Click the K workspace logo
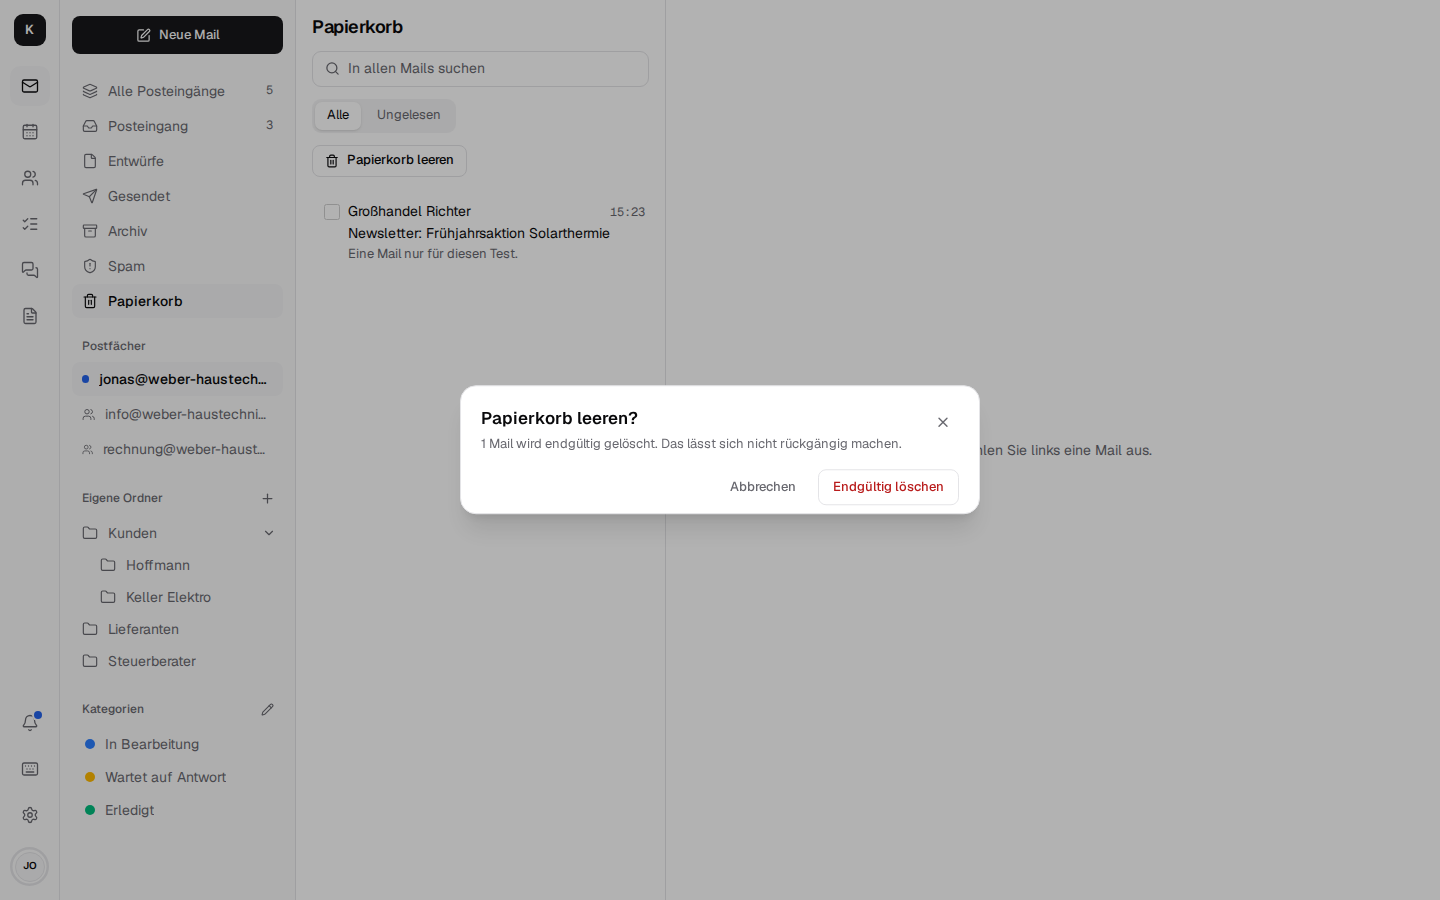Image resolution: width=1440 pixels, height=900 pixels. (x=30, y=30)
